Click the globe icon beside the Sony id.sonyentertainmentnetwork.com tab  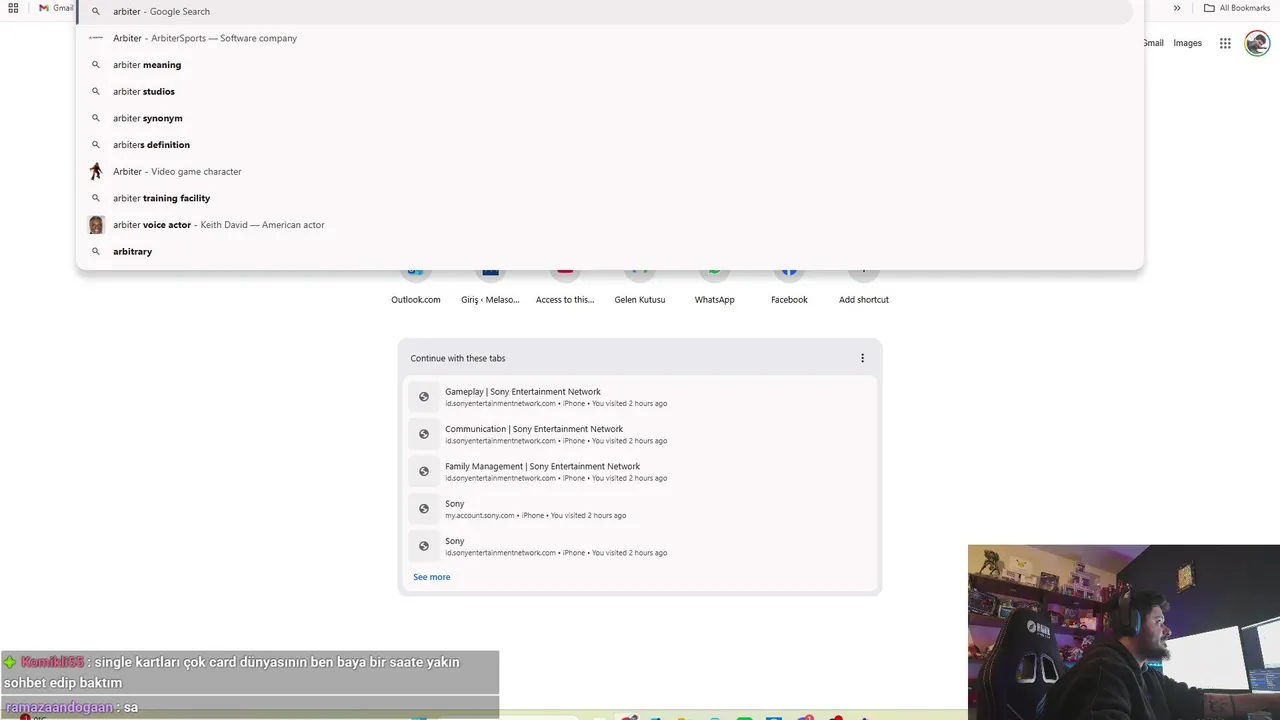tap(424, 546)
